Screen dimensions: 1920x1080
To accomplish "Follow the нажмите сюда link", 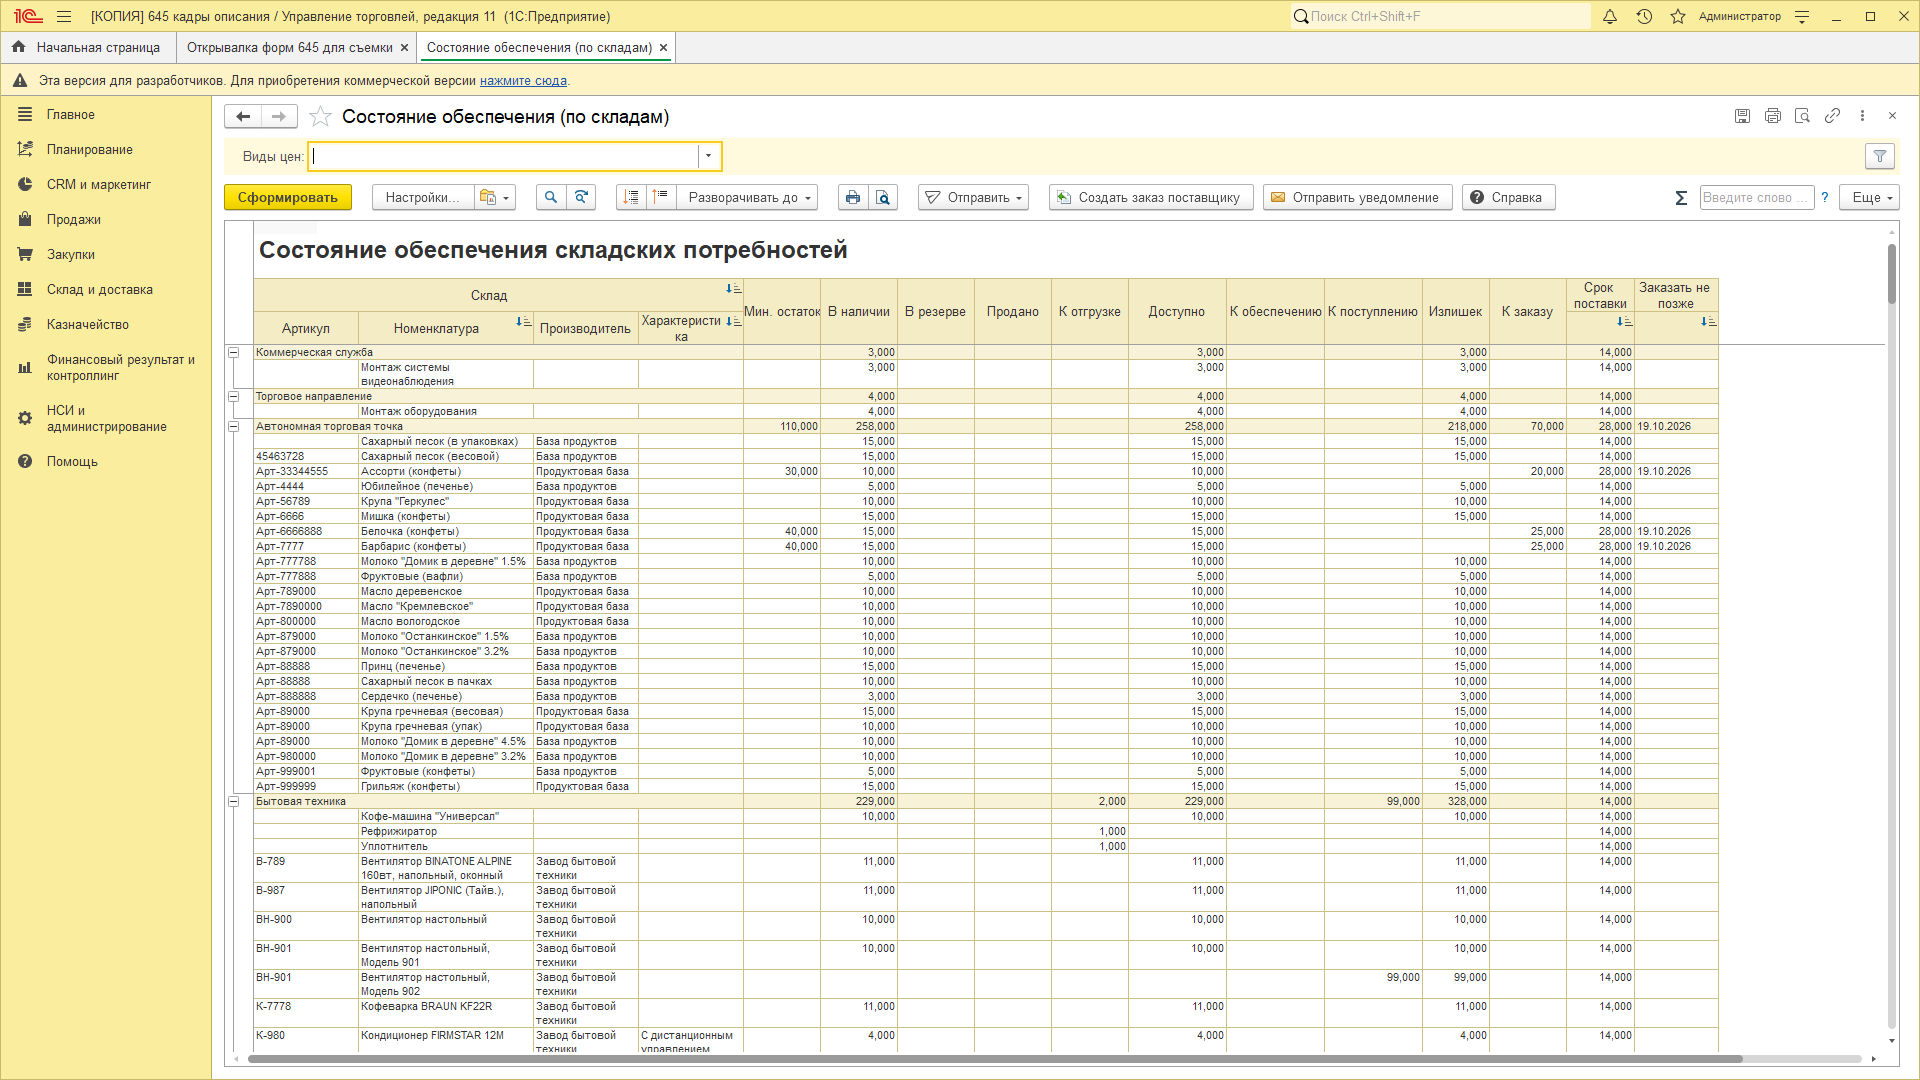I will pos(523,81).
